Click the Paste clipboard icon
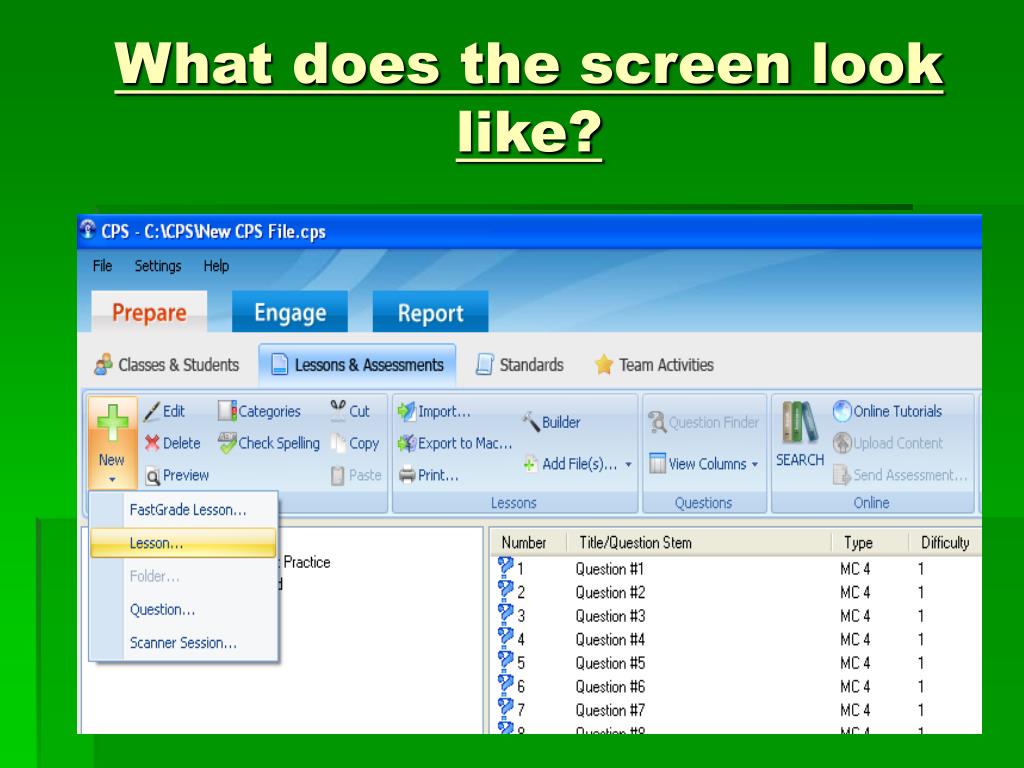Image resolution: width=1024 pixels, height=768 pixels. (338, 475)
